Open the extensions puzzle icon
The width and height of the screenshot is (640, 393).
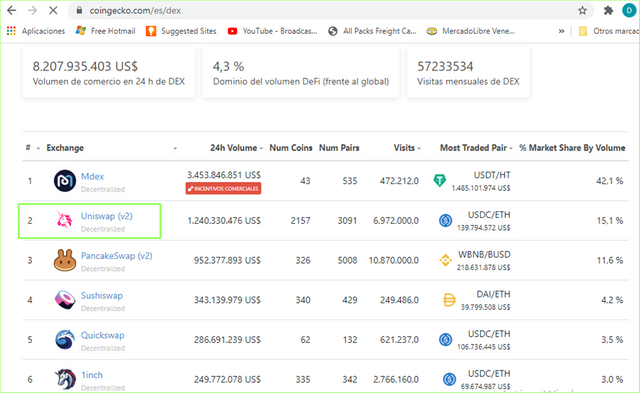tap(608, 11)
